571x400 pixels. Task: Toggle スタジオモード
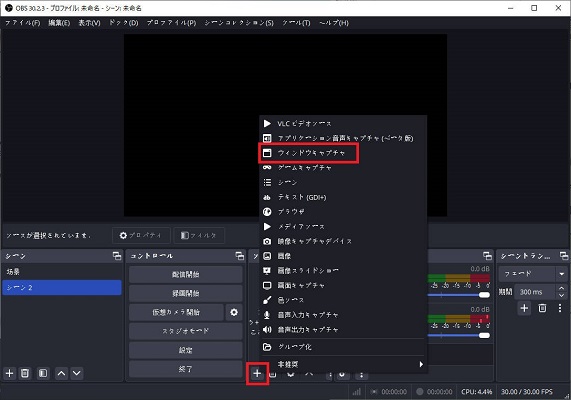click(x=185, y=331)
